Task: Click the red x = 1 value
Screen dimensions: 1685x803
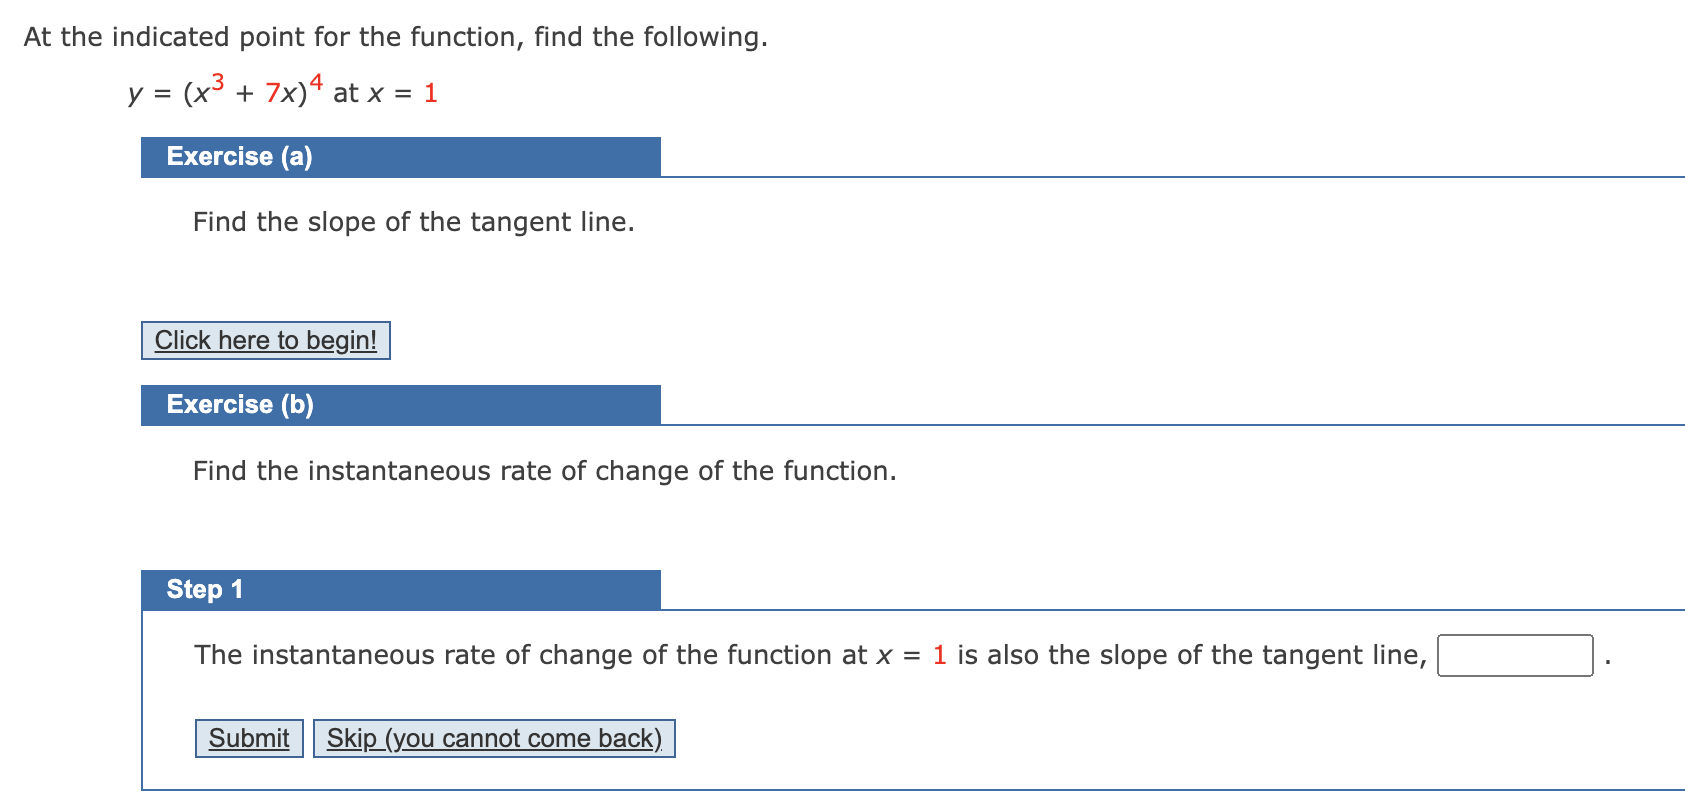Action: (x=429, y=93)
